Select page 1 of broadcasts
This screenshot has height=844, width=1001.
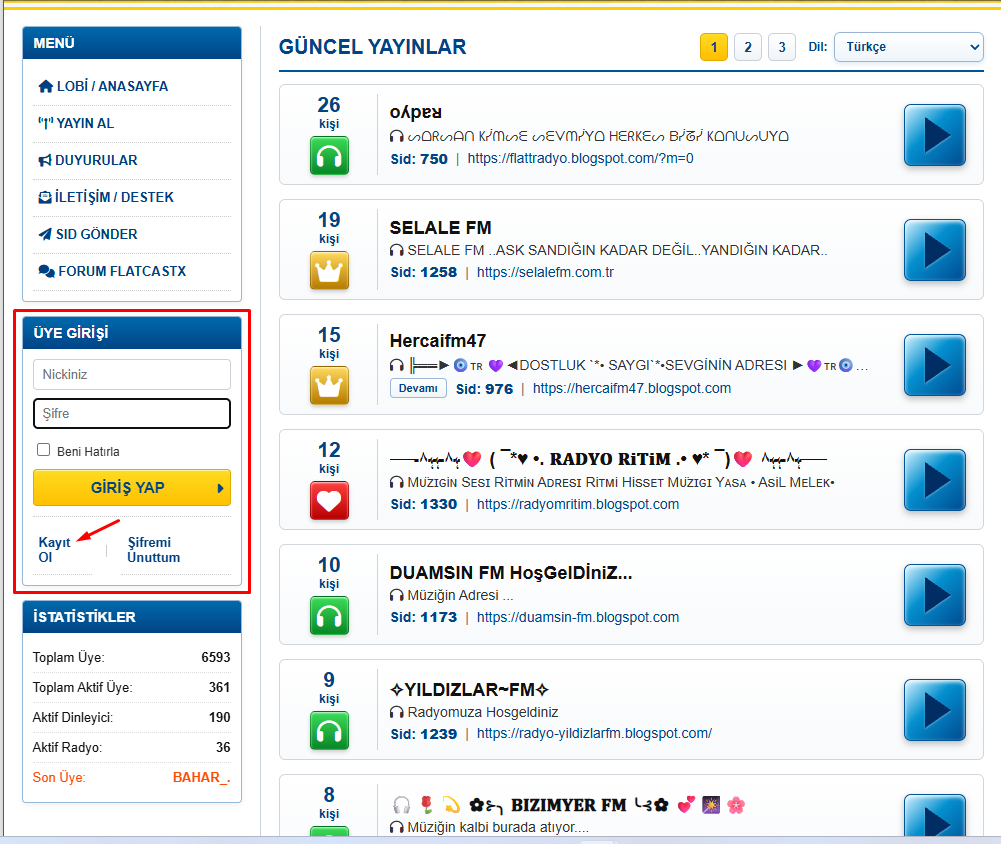[x=714, y=47]
